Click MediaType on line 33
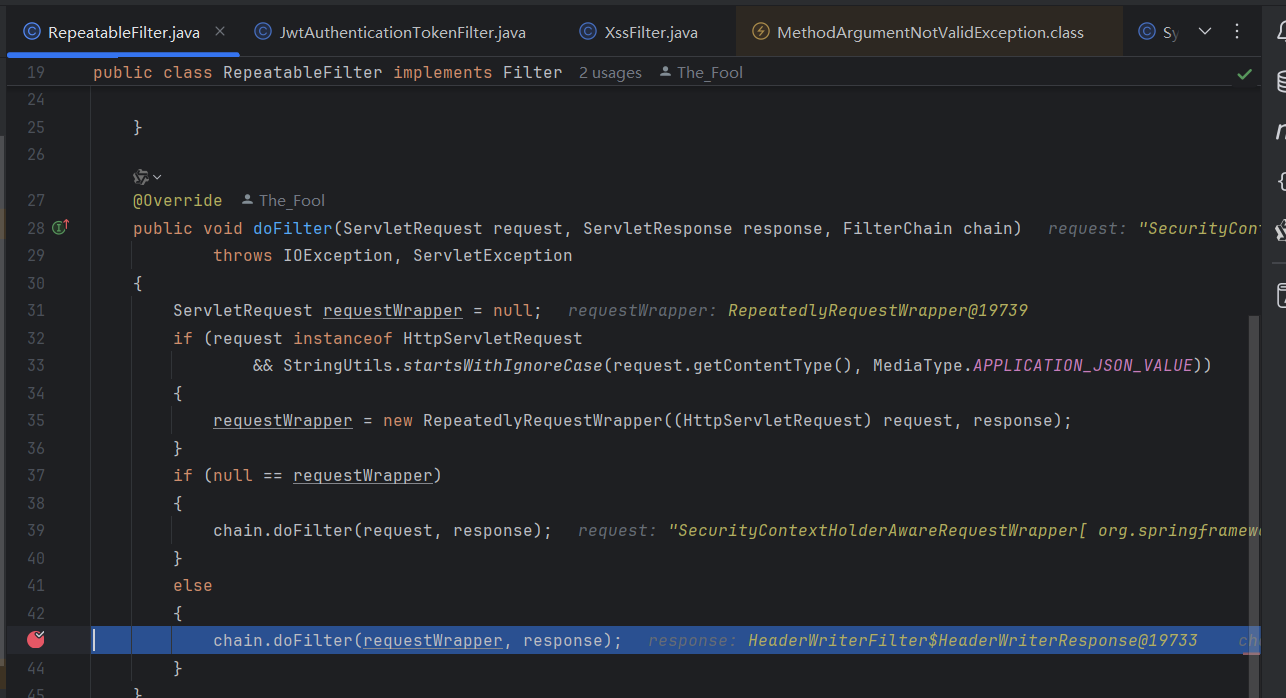 pos(918,365)
